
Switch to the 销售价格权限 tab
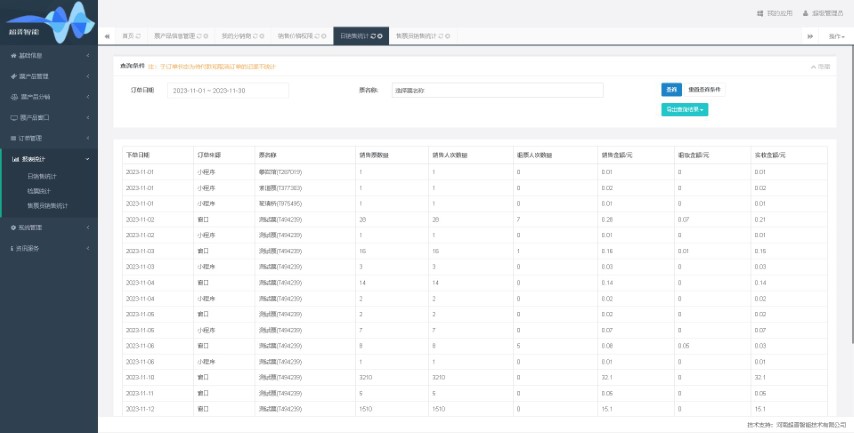[x=295, y=36]
